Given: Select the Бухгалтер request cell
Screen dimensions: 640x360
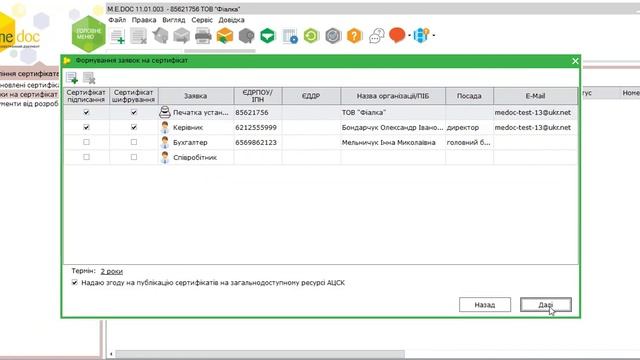Looking at the screenshot, I should coord(196,142).
